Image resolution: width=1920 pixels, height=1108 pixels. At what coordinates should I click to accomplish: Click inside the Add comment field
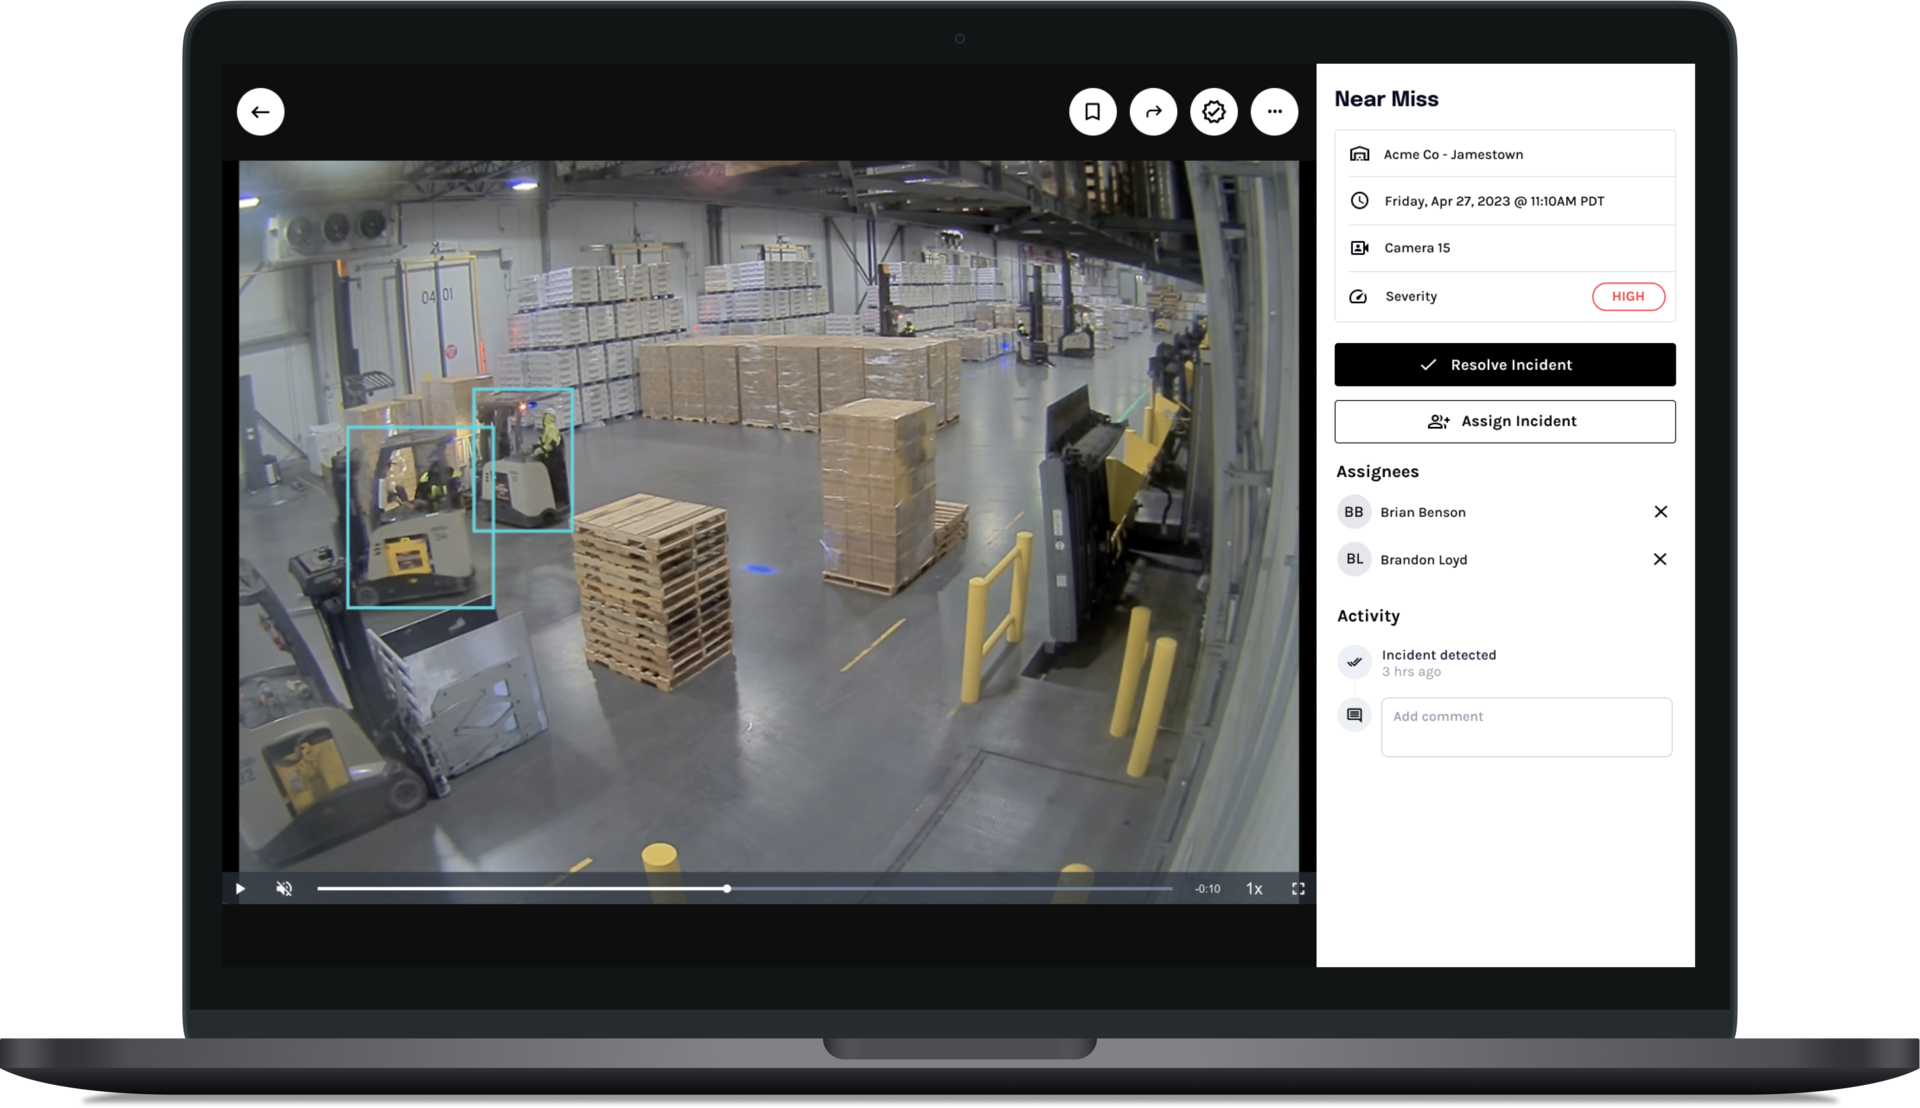[1526, 726]
